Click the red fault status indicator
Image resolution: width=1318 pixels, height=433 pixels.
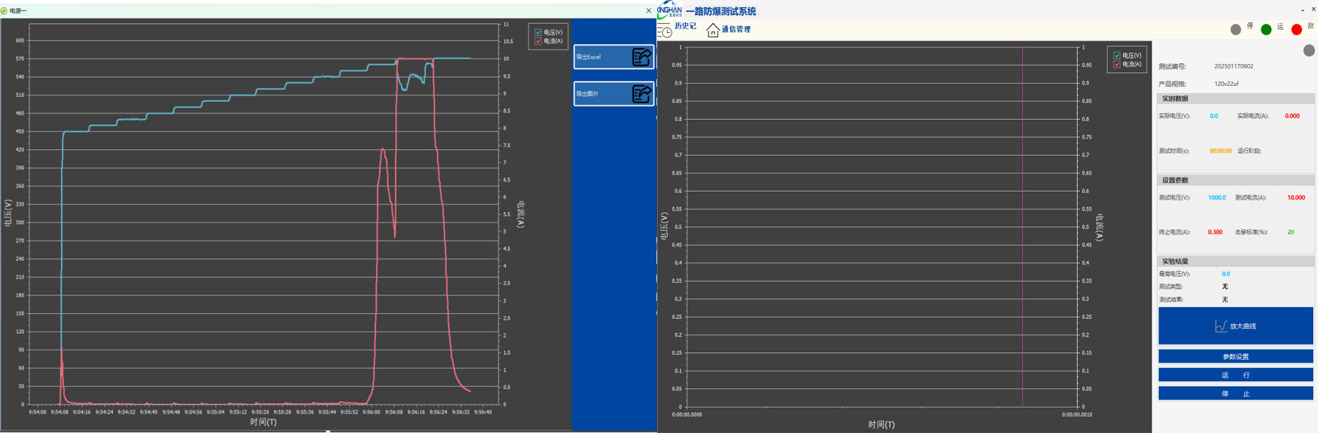point(1296,30)
